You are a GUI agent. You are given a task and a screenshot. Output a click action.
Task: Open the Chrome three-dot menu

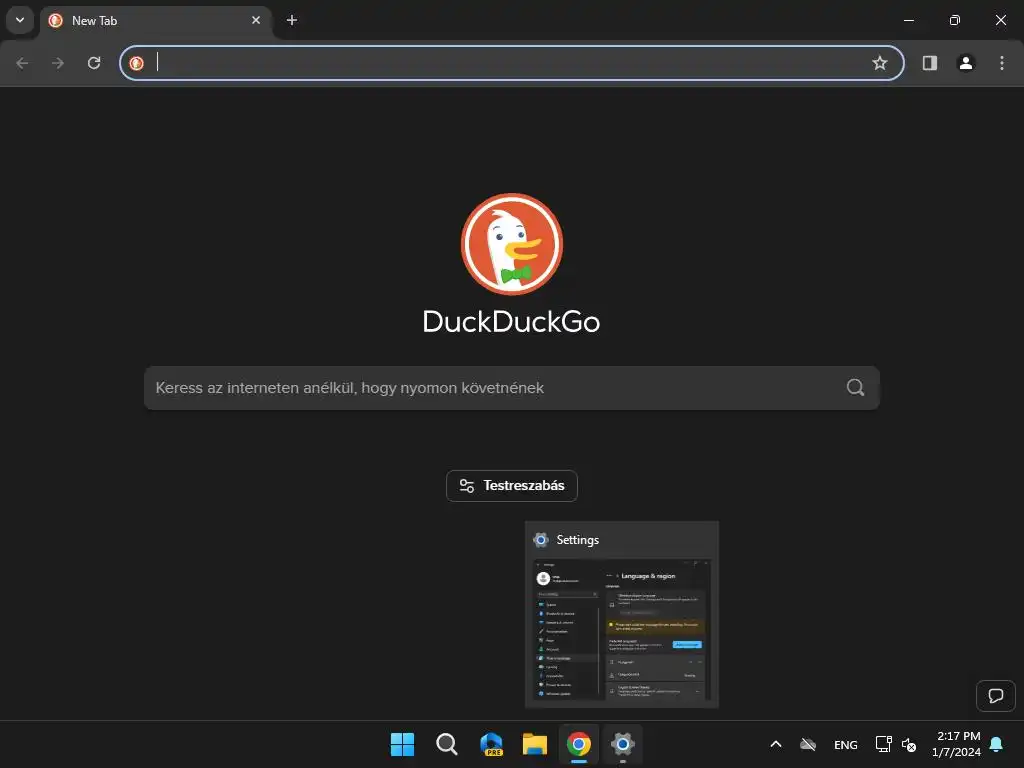coord(1002,63)
